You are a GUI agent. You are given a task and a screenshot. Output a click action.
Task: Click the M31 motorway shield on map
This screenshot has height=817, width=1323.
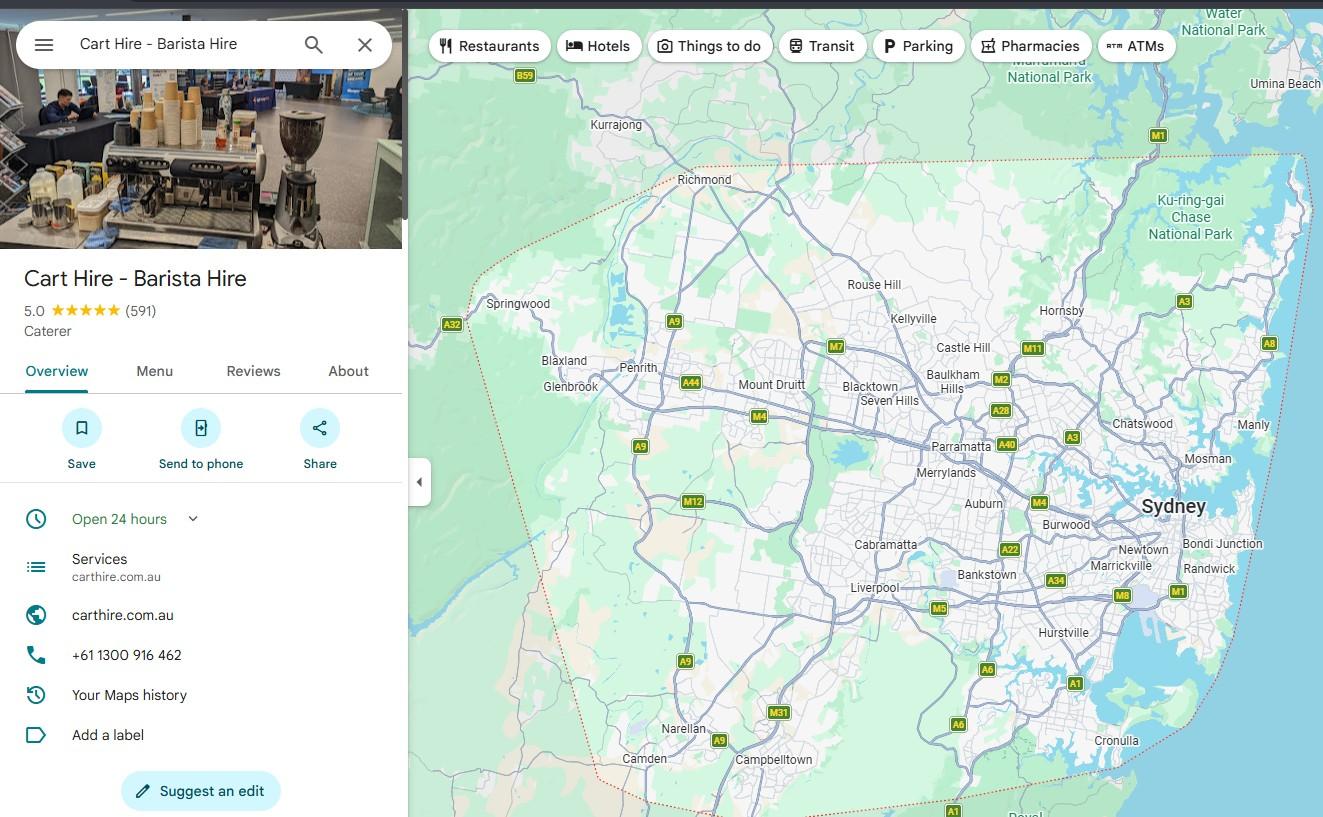(779, 713)
